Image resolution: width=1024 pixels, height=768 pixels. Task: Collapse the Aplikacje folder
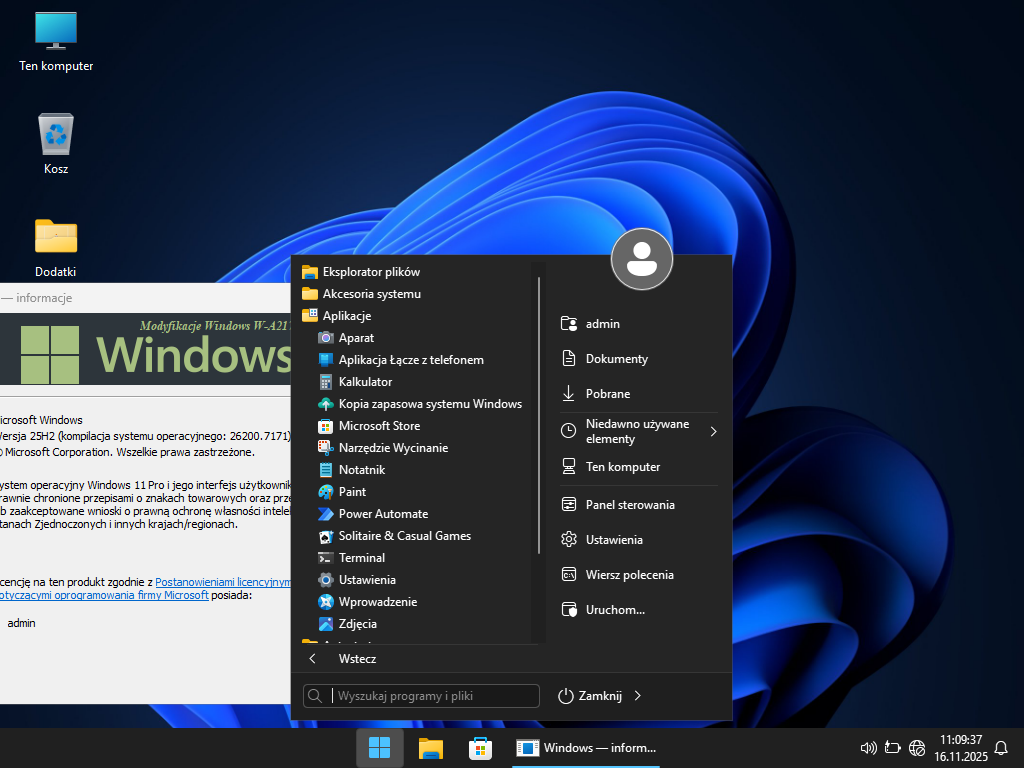346,316
